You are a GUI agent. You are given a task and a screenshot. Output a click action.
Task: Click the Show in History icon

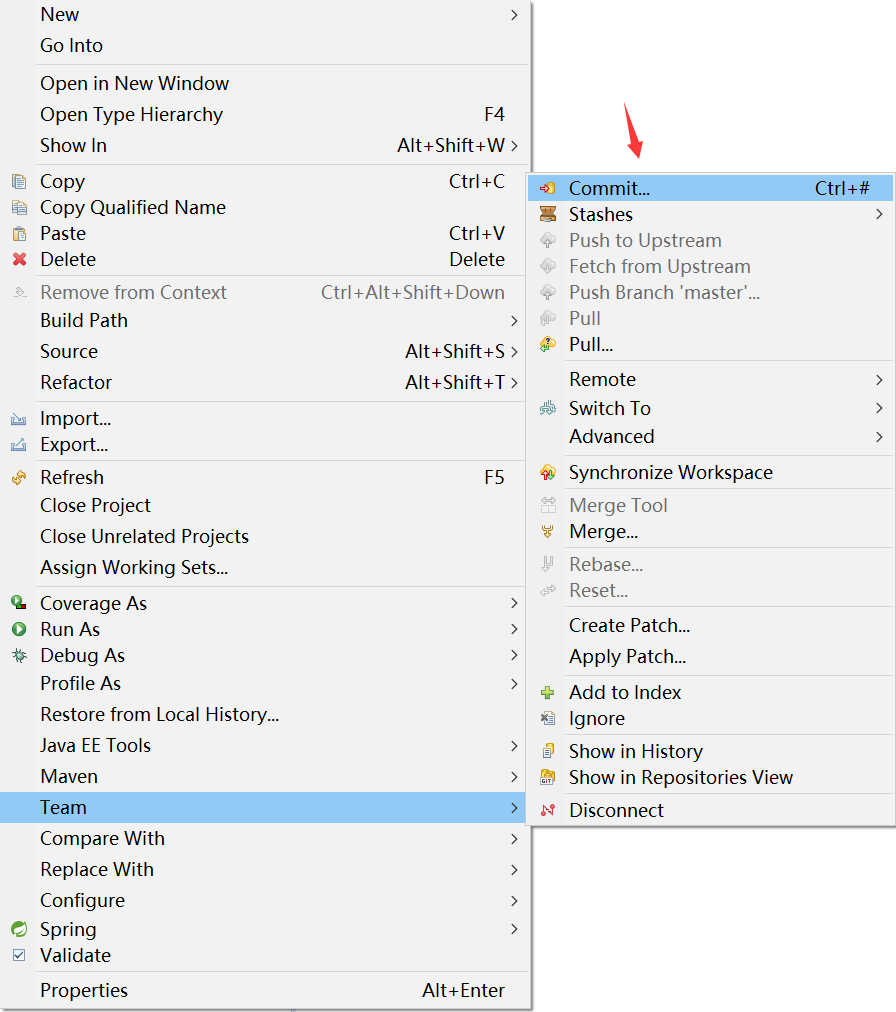(547, 751)
